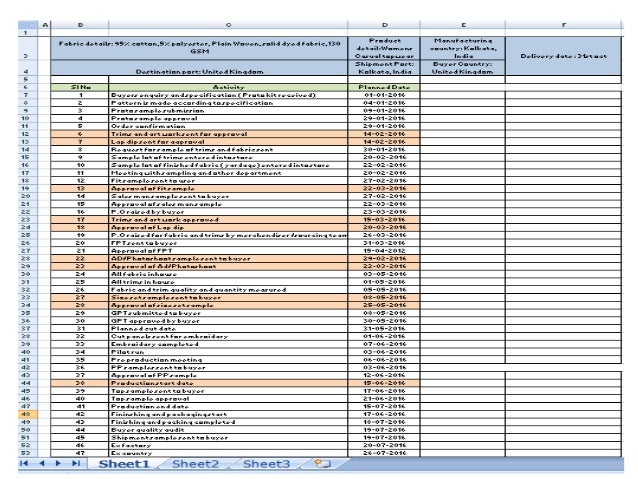Select the Destination port United Kingdom cell

pos(199,68)
